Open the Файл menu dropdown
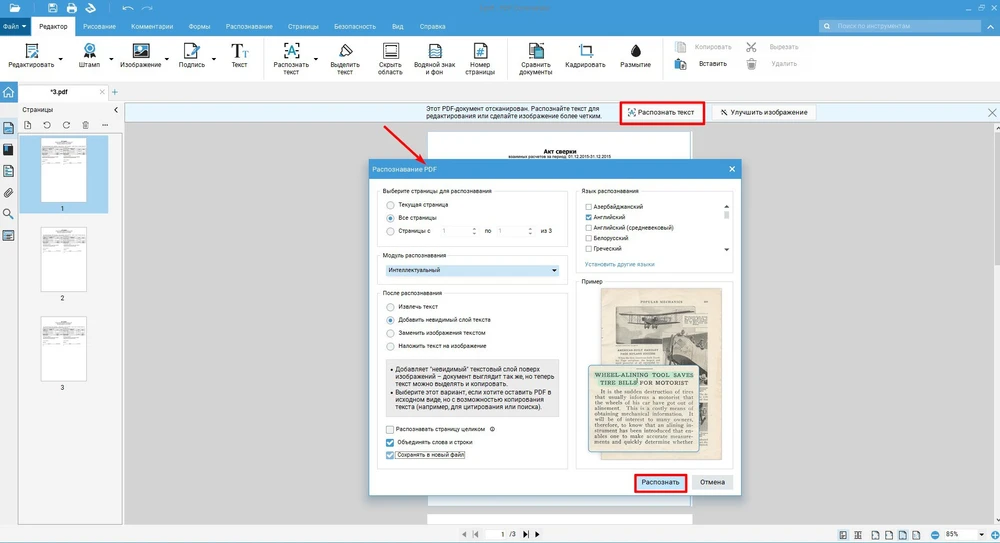This screenshot has width=1000, height=543. tap(16, 25)
